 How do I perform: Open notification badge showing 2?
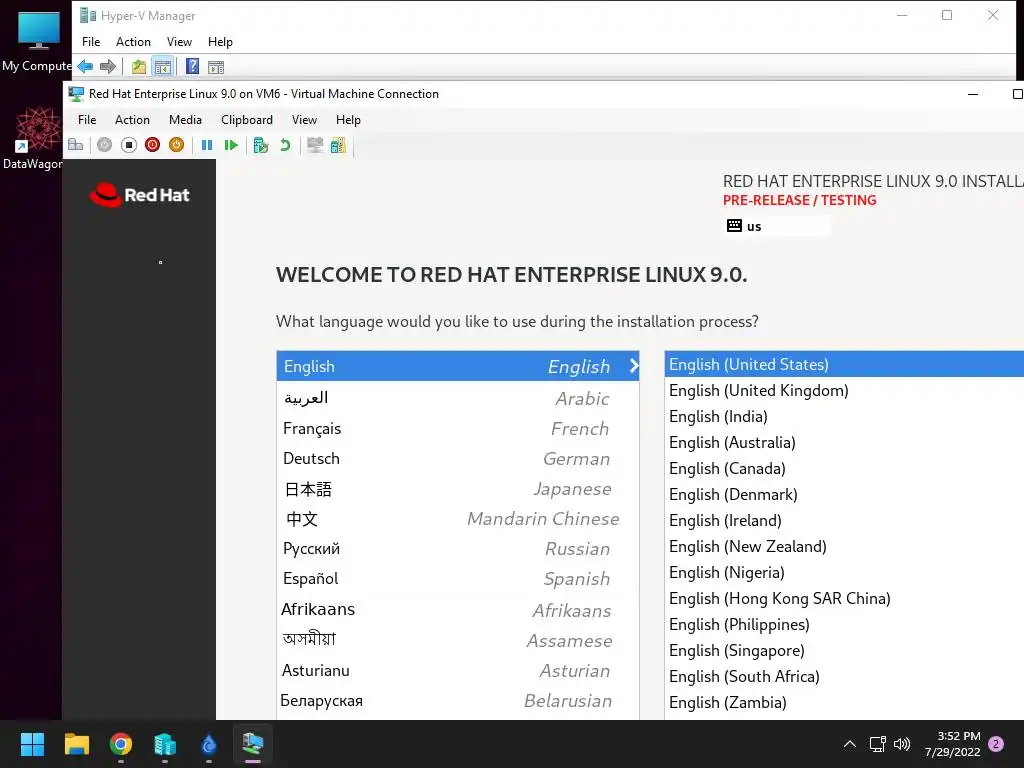click(996, 744)
